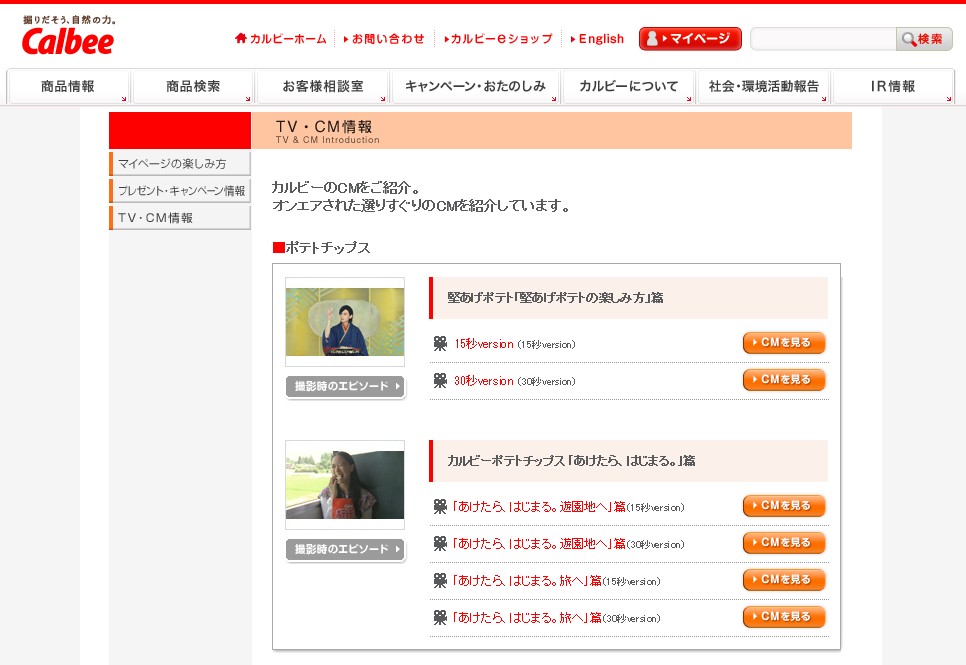The height and width of the screenshot is (665, 966).
Task: Open 「あけたら、はじまる。遊園地へ」篇 15秒 link
Action: pos(539,507)
